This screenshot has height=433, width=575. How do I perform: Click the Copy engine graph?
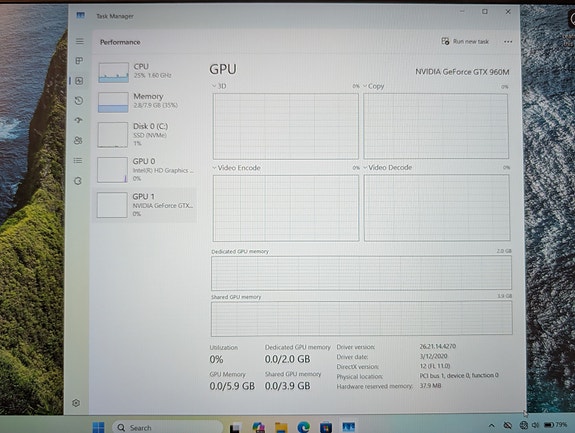click(x=436, y=126)
